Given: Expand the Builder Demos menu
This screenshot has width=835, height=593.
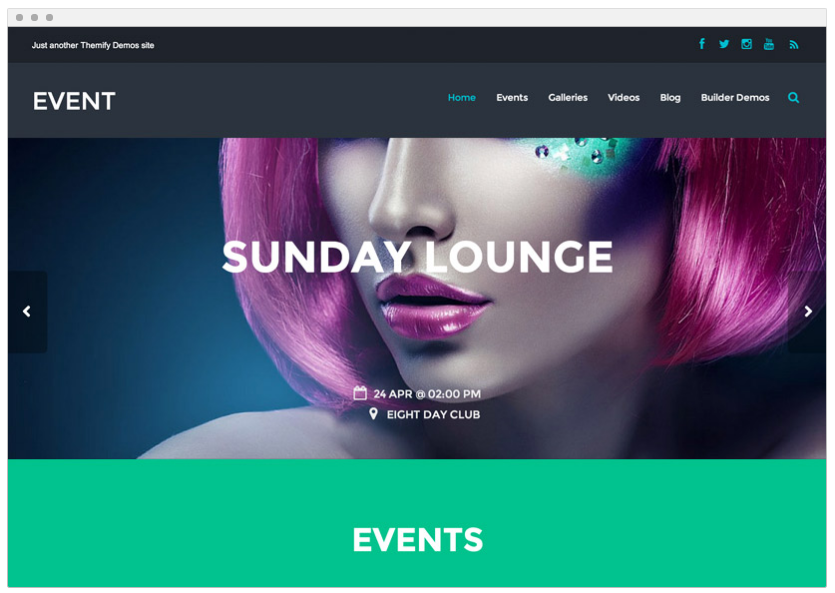Looking at the screenshot, I should (735, 97).
